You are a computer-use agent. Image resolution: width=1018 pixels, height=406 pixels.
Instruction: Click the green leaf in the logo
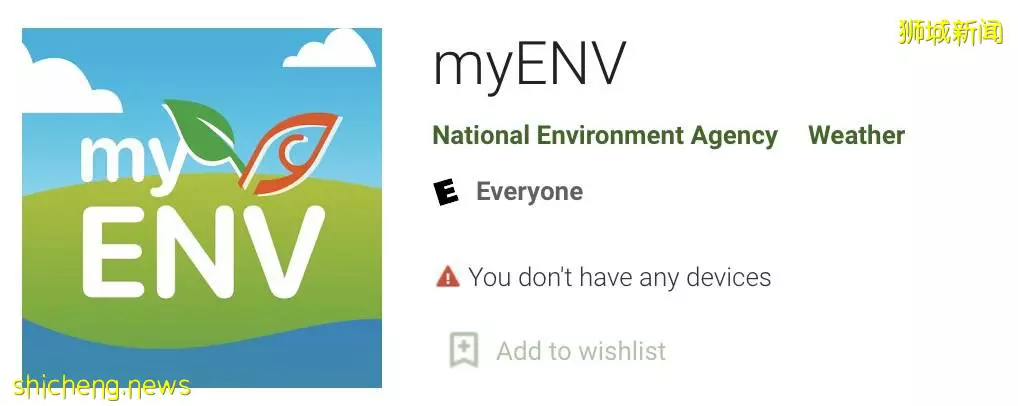[x=203, y=134]
